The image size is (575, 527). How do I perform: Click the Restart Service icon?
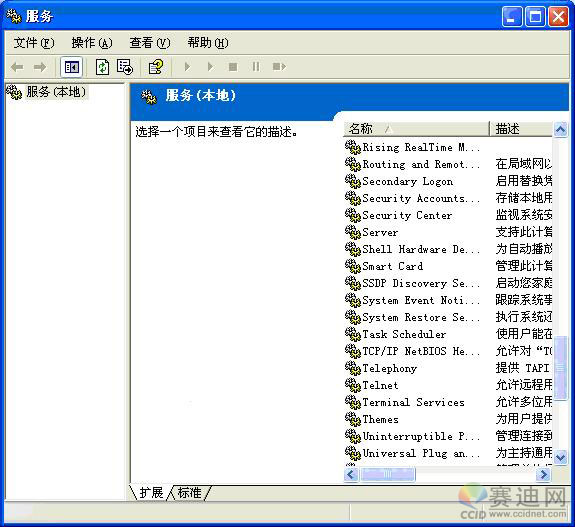pos(279,67)
